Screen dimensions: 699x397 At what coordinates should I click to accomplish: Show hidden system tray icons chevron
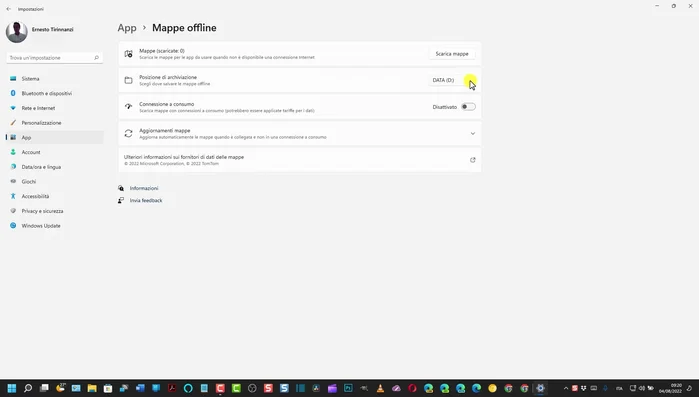pyautogui.click(x=566, y=388)
